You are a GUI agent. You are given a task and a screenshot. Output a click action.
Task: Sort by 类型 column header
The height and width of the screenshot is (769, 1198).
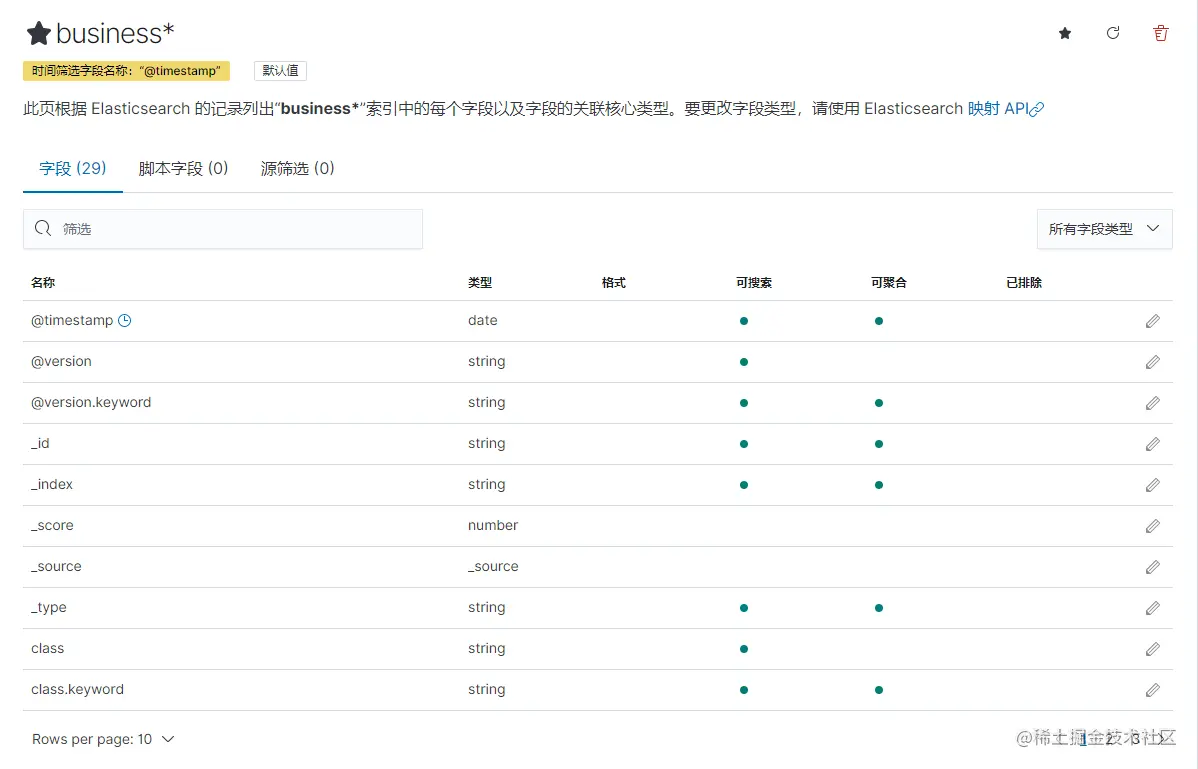click(x=480, y=283)
